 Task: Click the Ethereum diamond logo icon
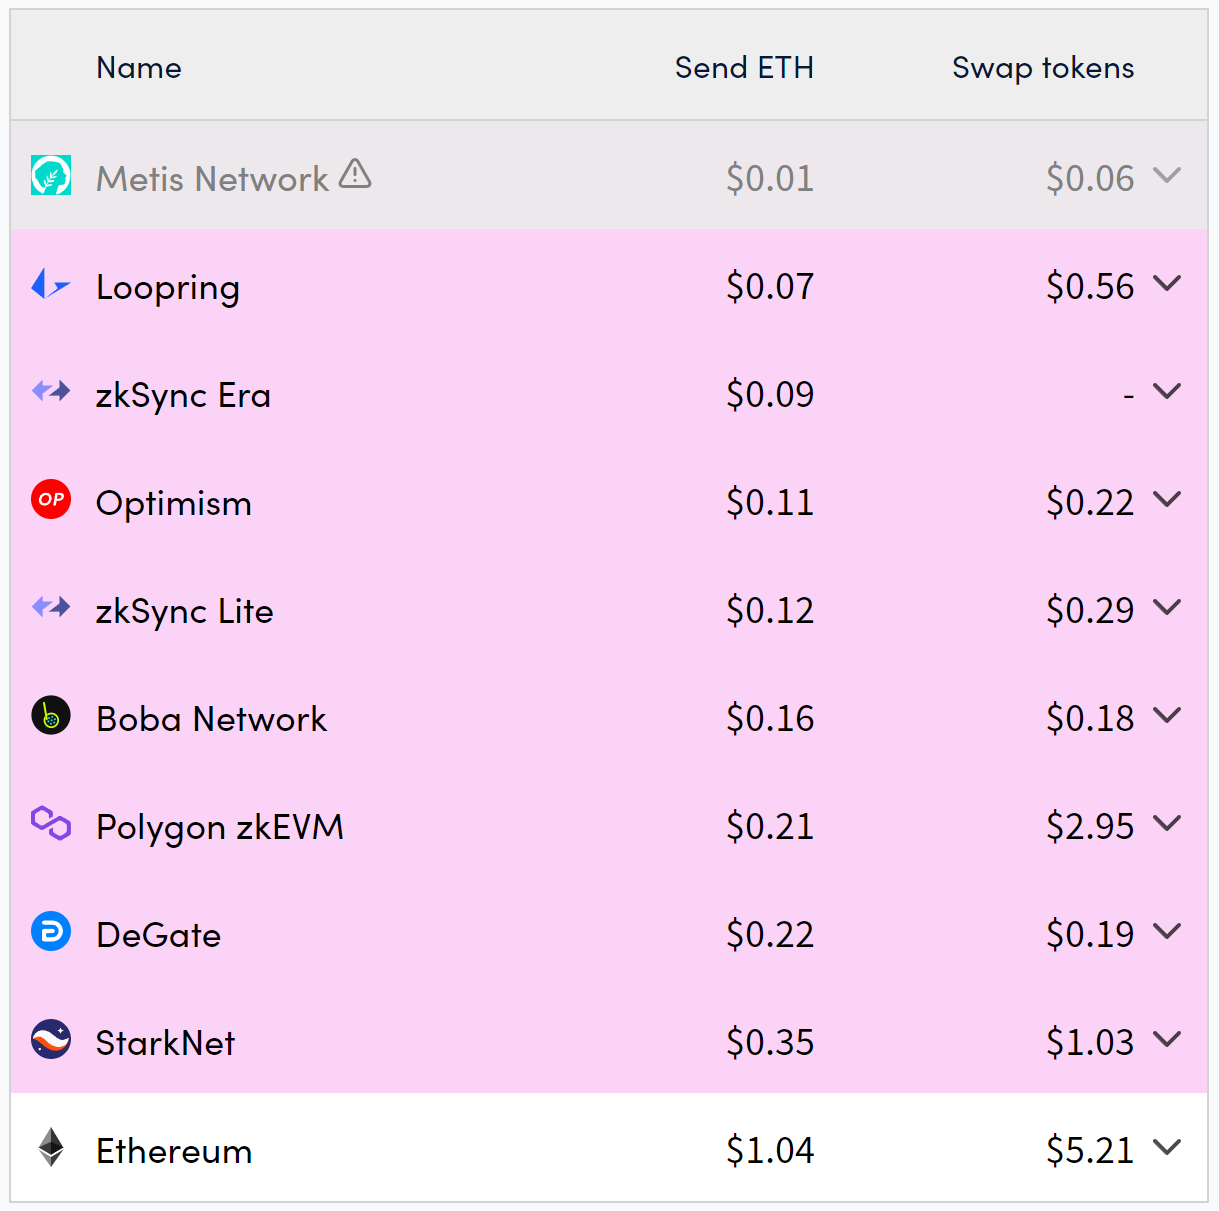(x=51, y=1148)
